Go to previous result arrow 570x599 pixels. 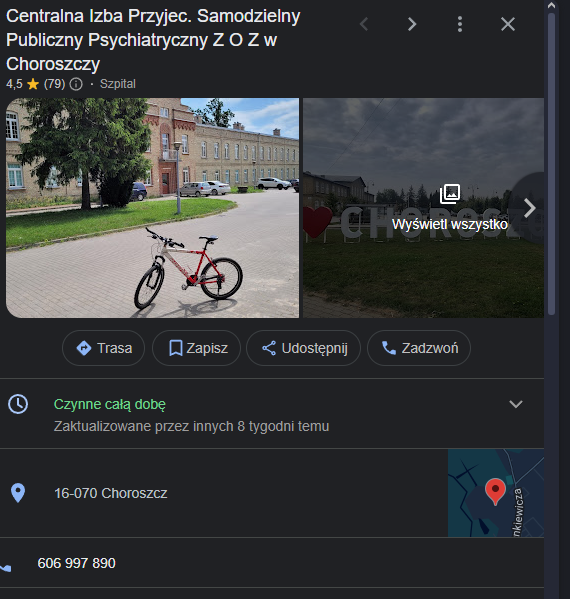point(364,24)
